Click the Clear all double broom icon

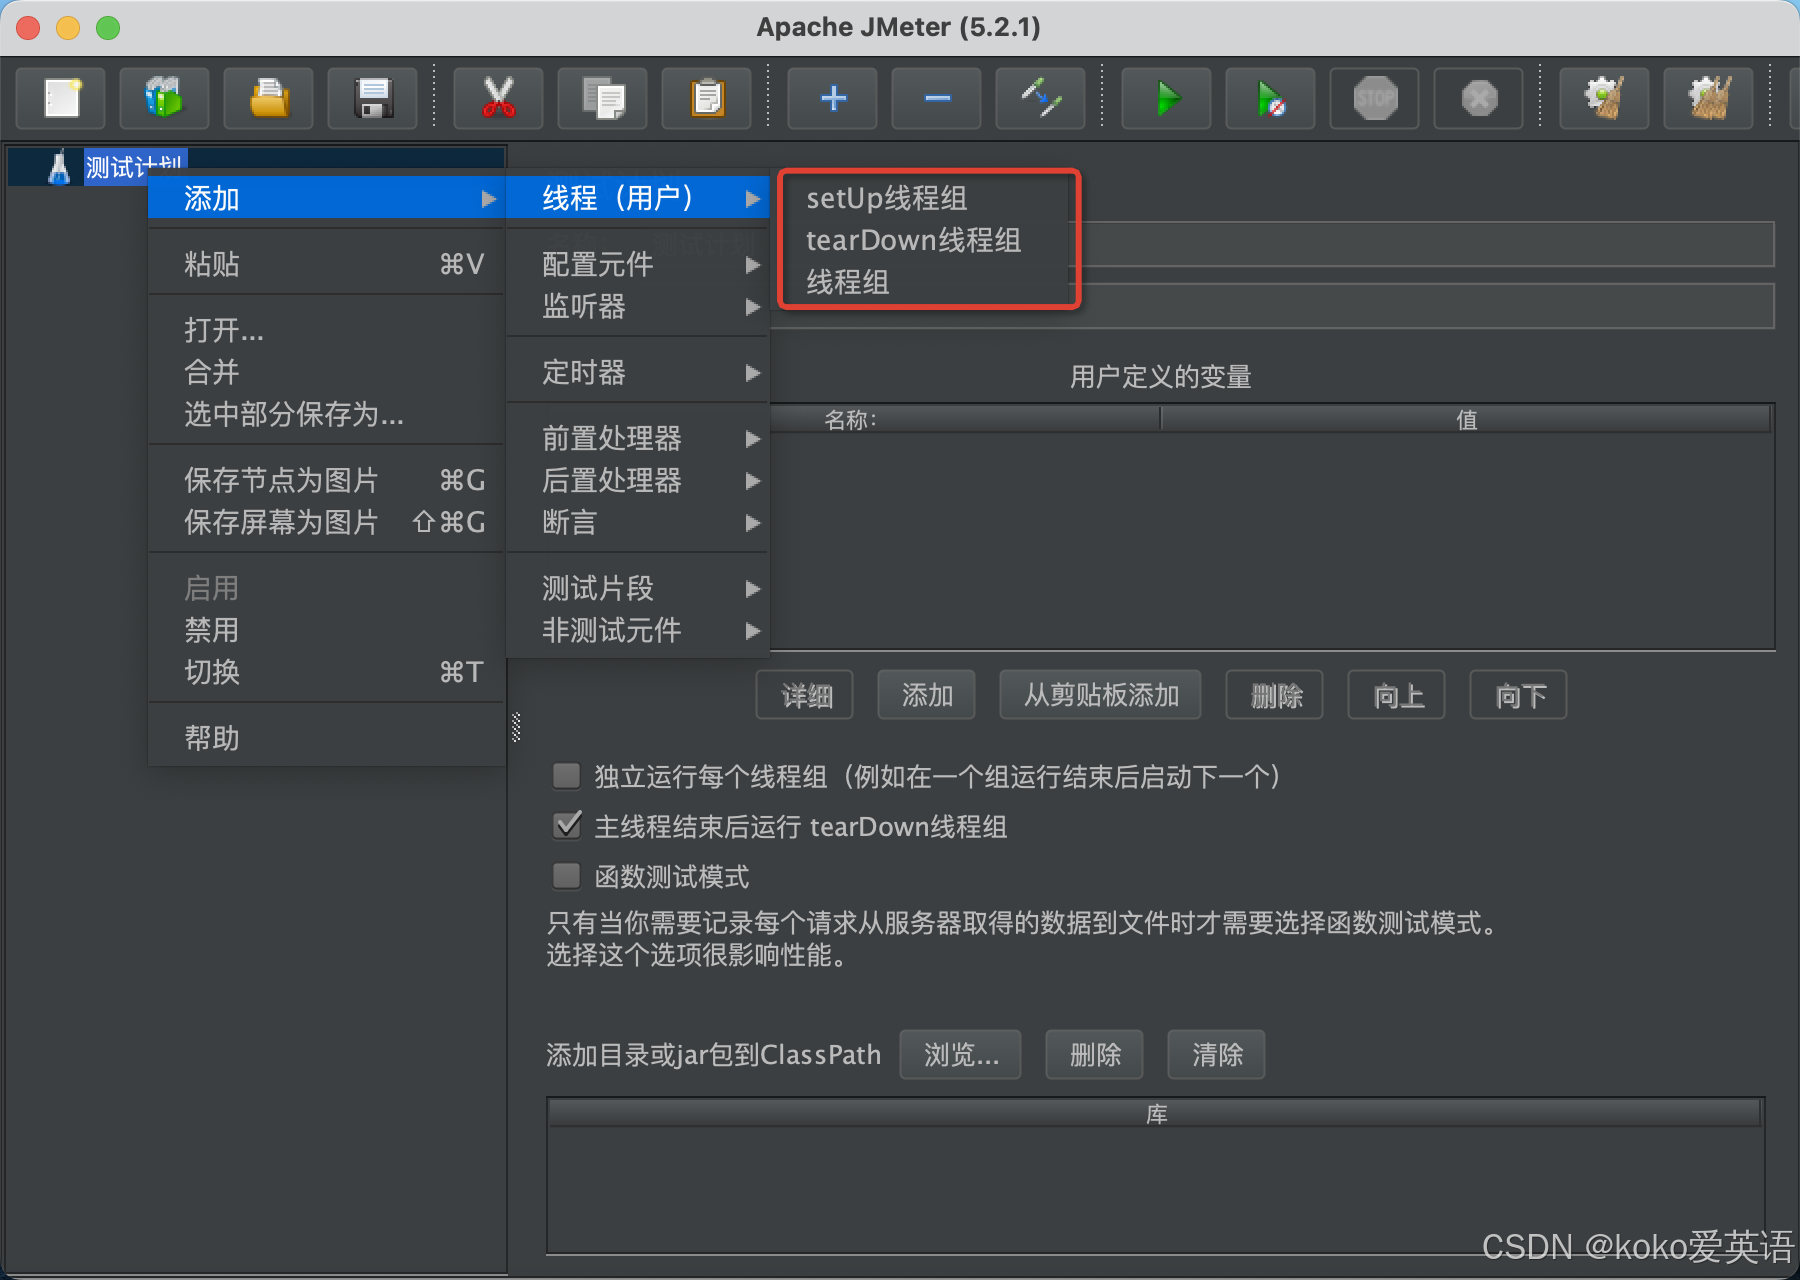1708,98
